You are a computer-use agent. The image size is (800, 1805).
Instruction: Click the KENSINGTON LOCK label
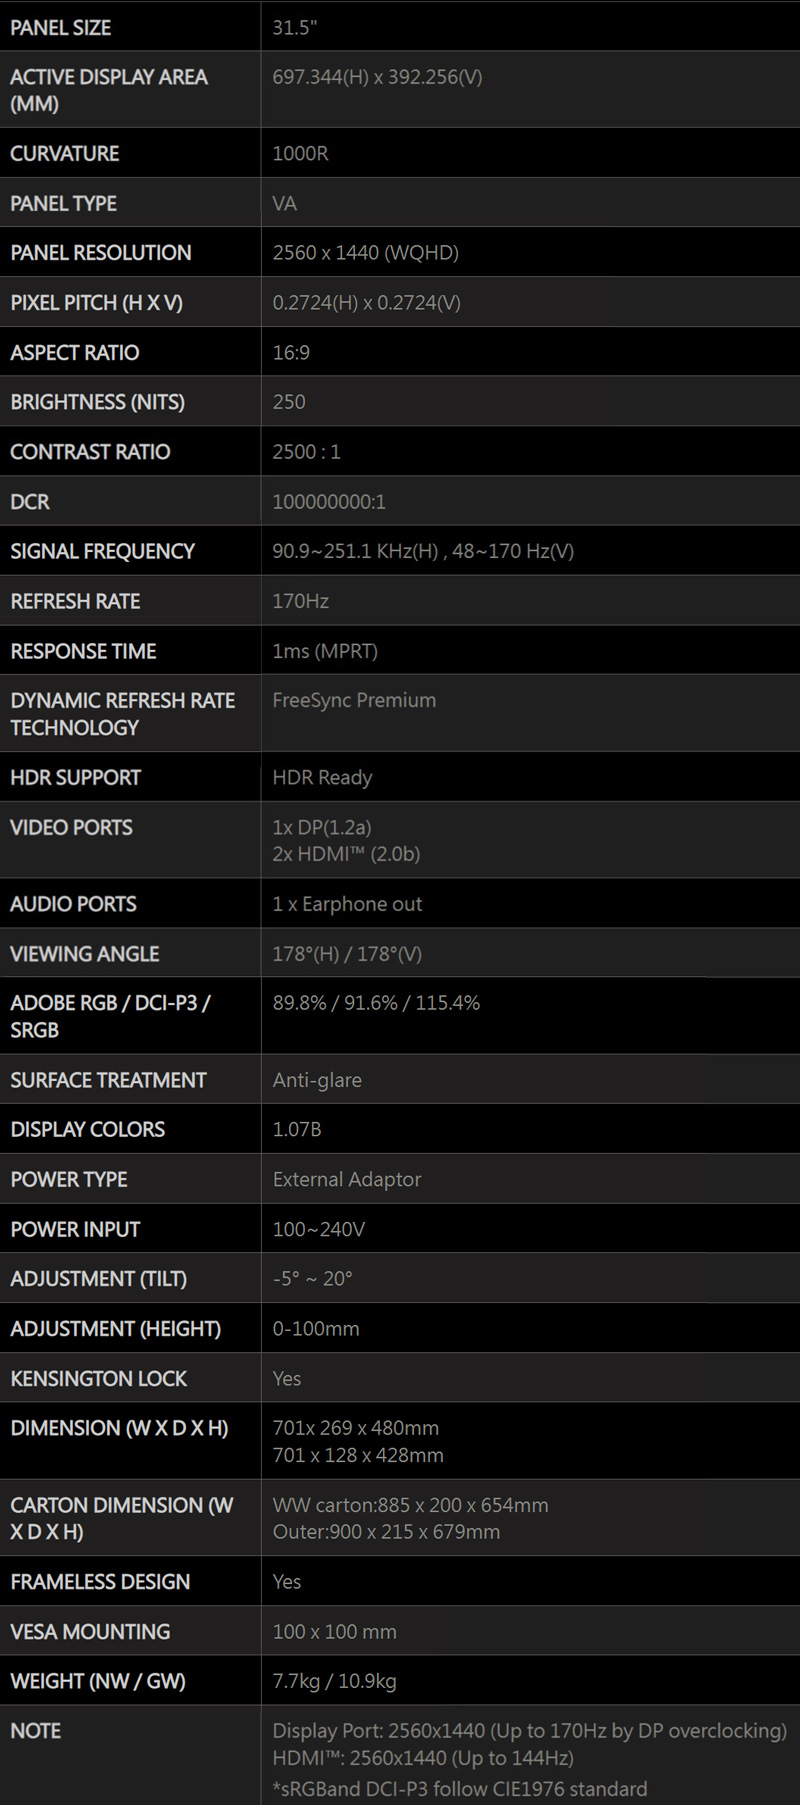98,1378
